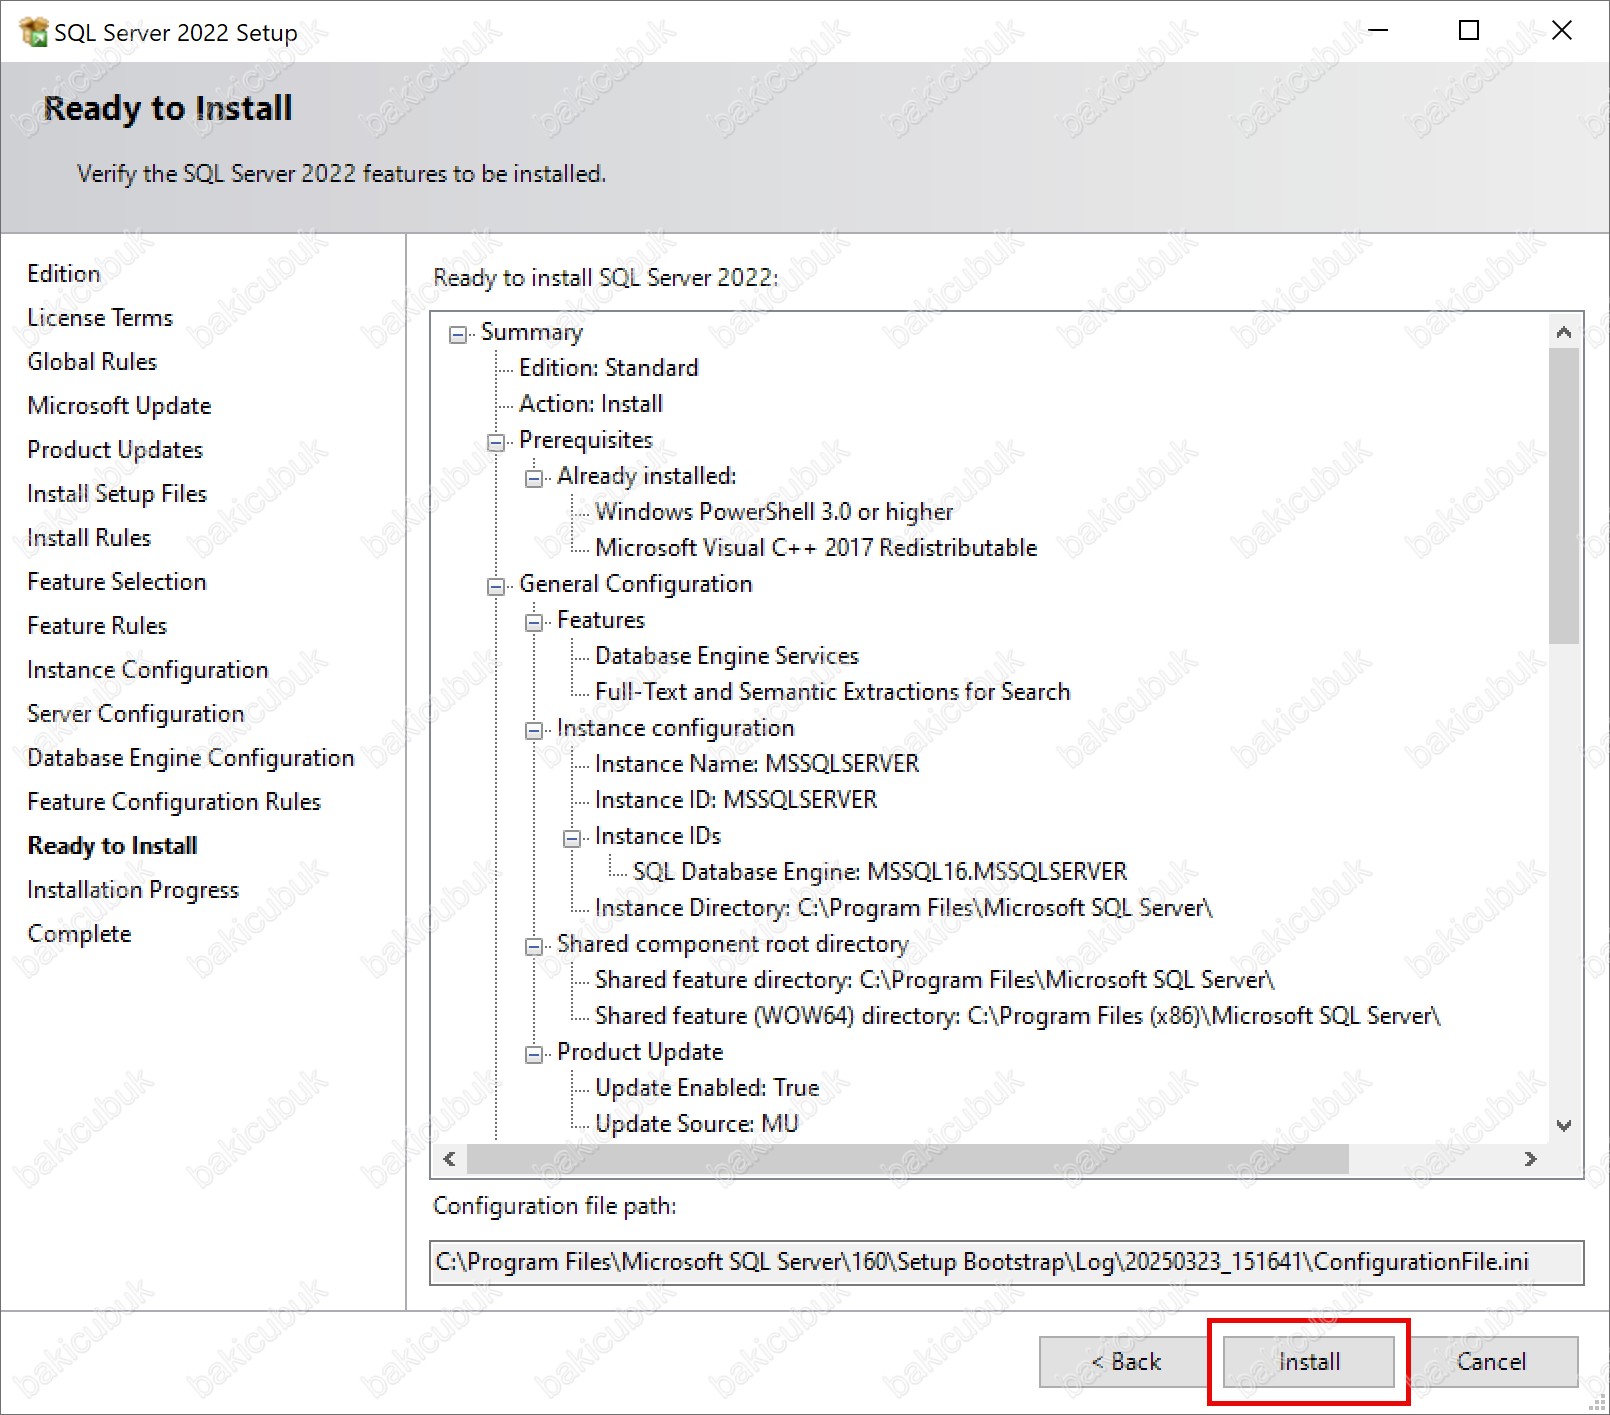Click the horizontal scrollbar thumb
Viewport: 1610px width, 1415px height.
908,1159
